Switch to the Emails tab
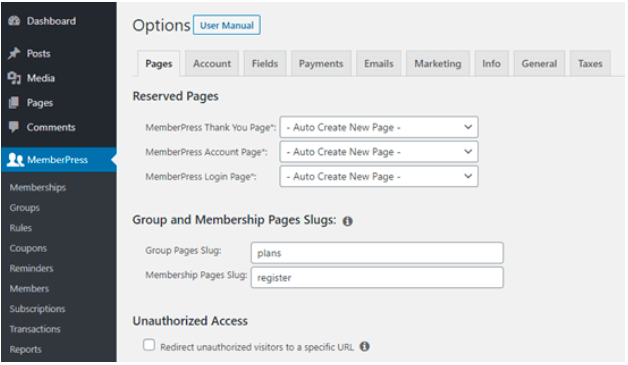The width and height of the screenshot is (628, 365). pos(378,63)
